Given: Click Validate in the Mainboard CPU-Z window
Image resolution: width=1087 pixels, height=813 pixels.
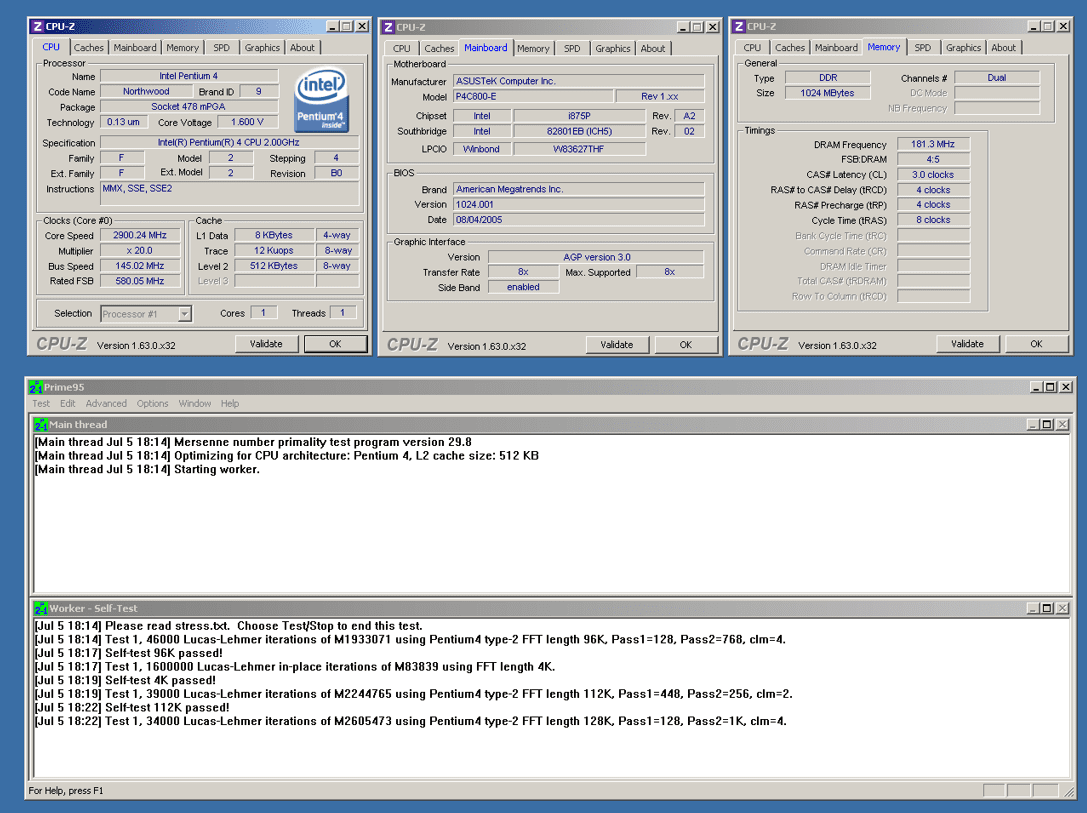Looking at the screenshot, I should 617,344.
